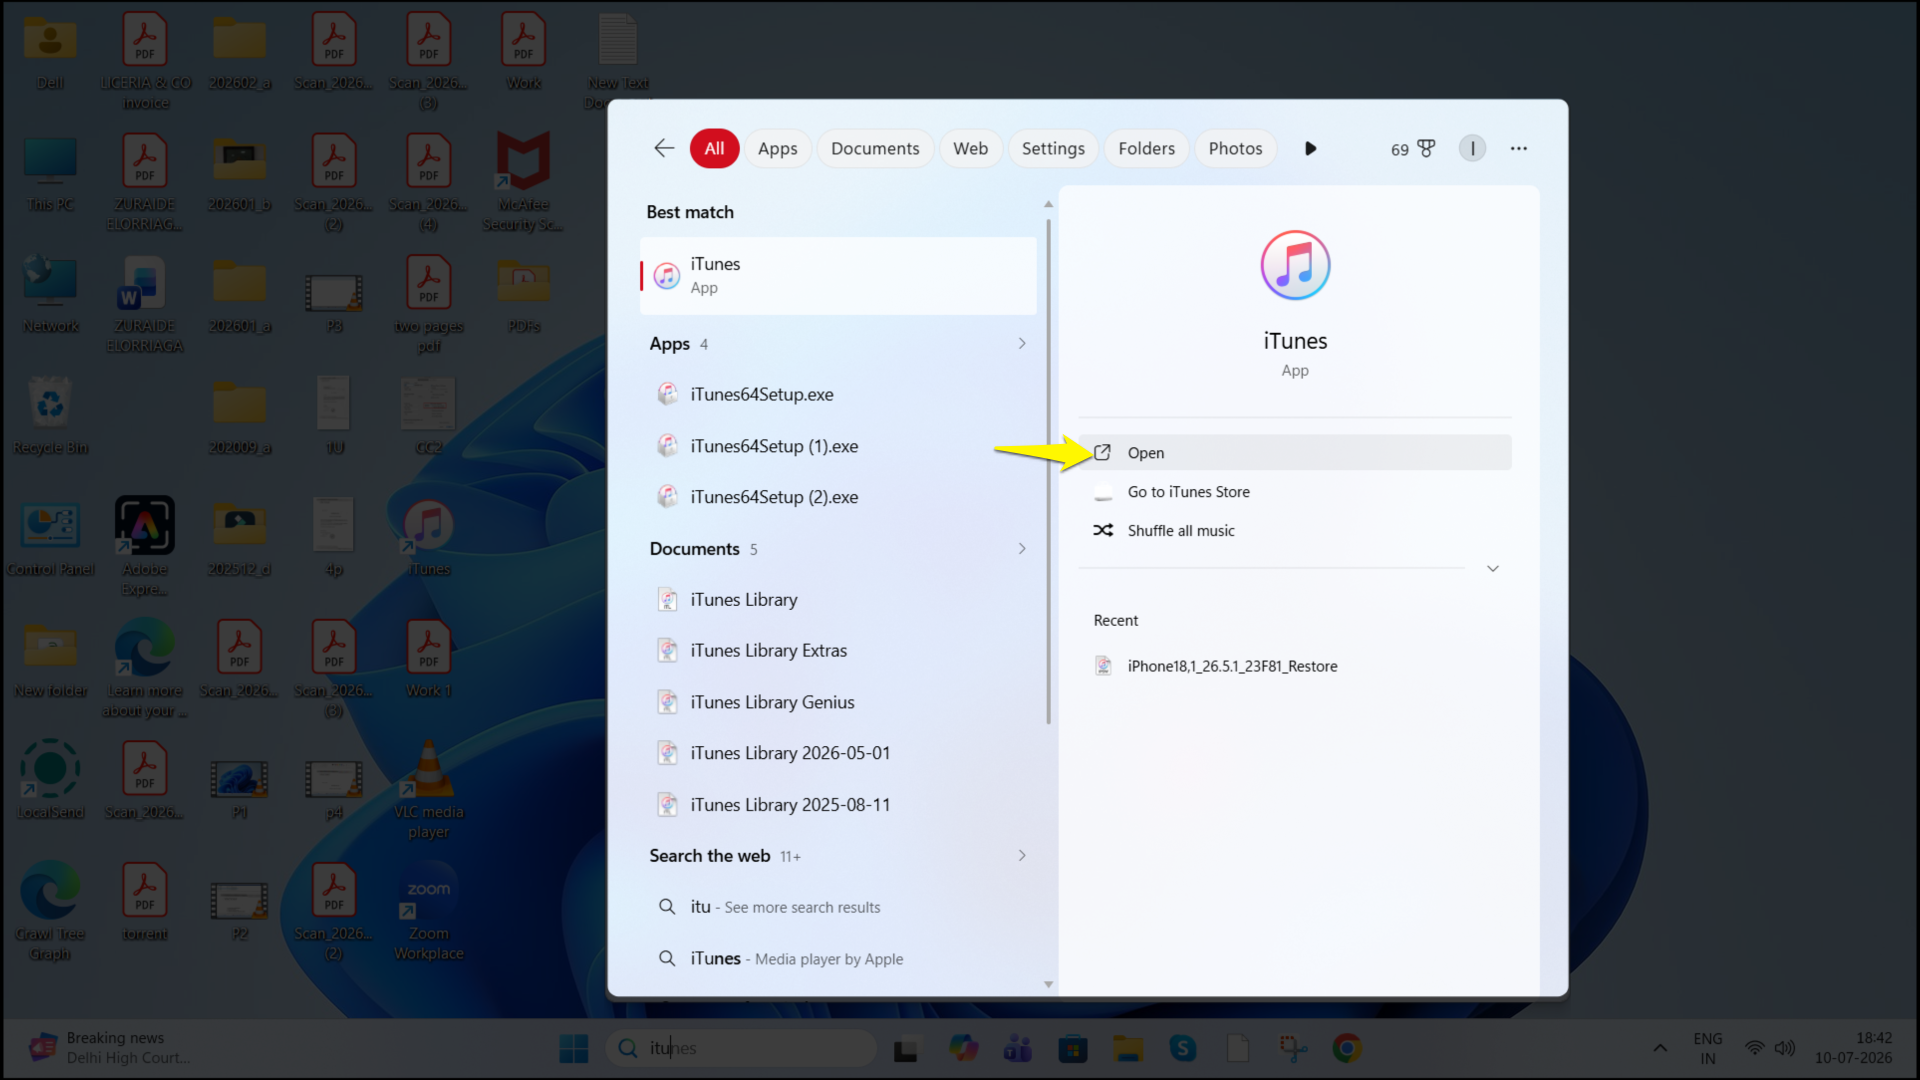Select the VLC media player desktop icon
This screenshot has width=1920, height=1080.
coord(428,790)
